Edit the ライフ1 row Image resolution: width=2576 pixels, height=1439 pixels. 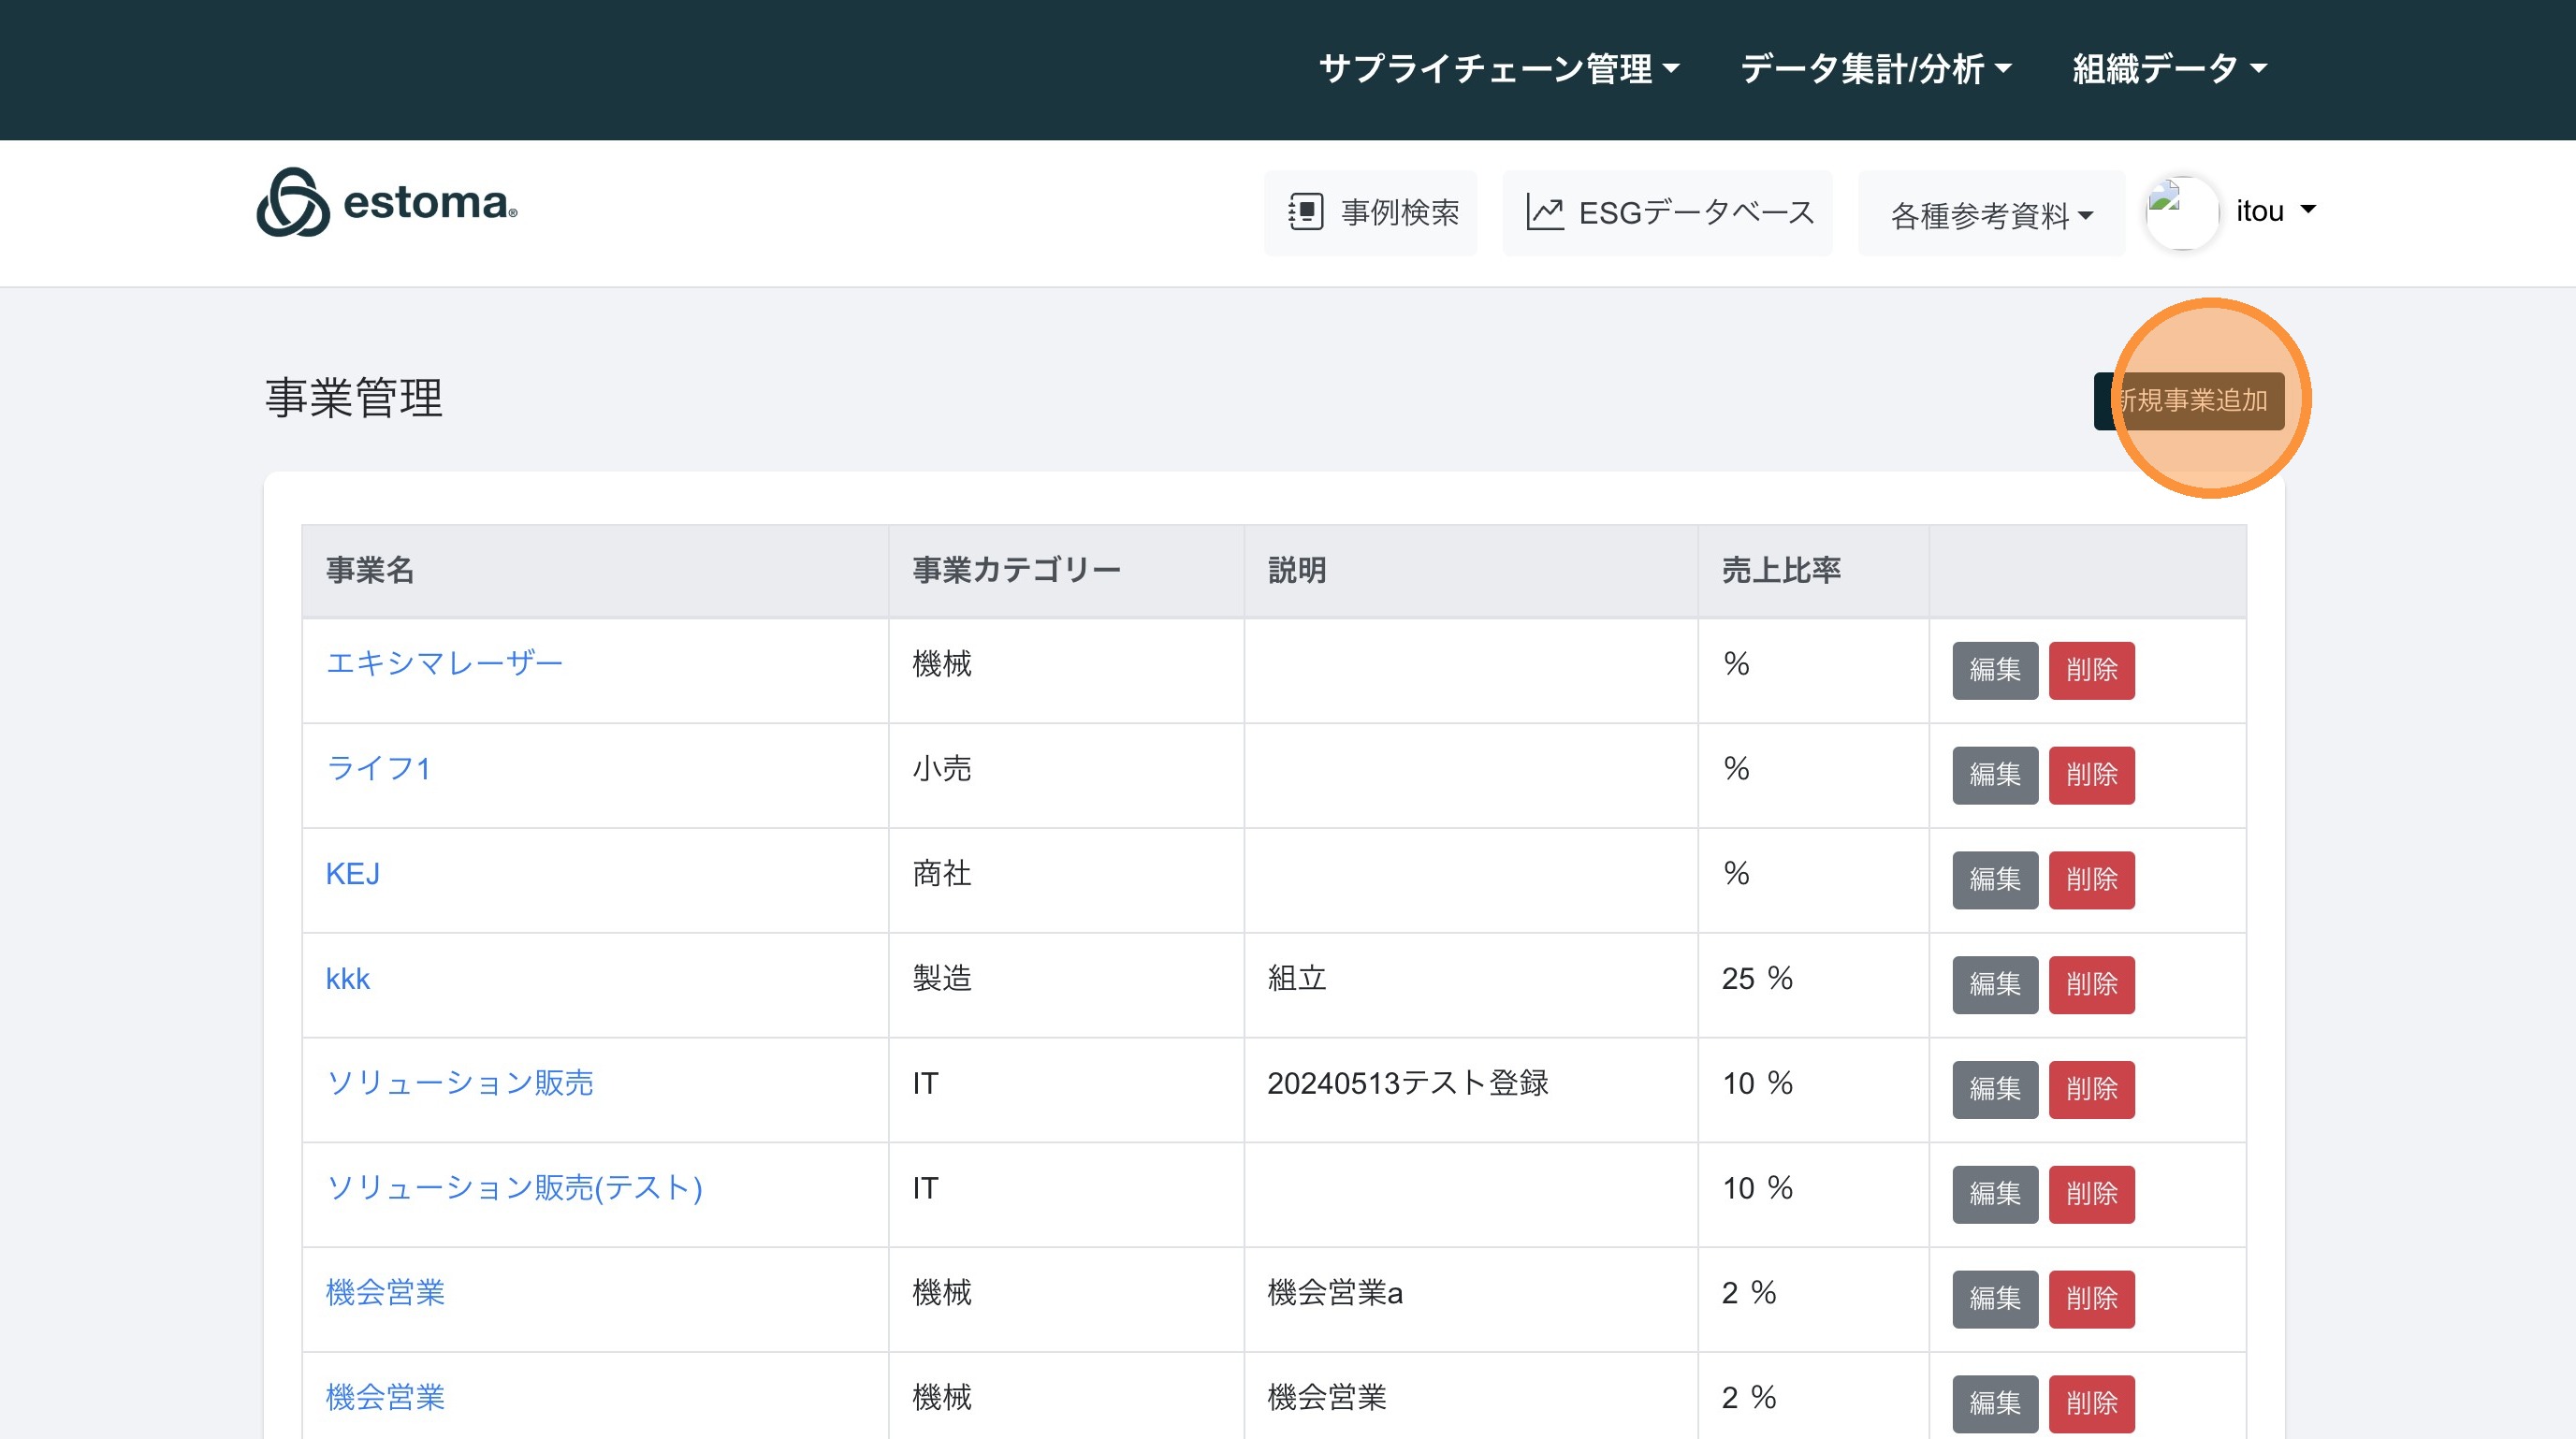[1995, 775]
